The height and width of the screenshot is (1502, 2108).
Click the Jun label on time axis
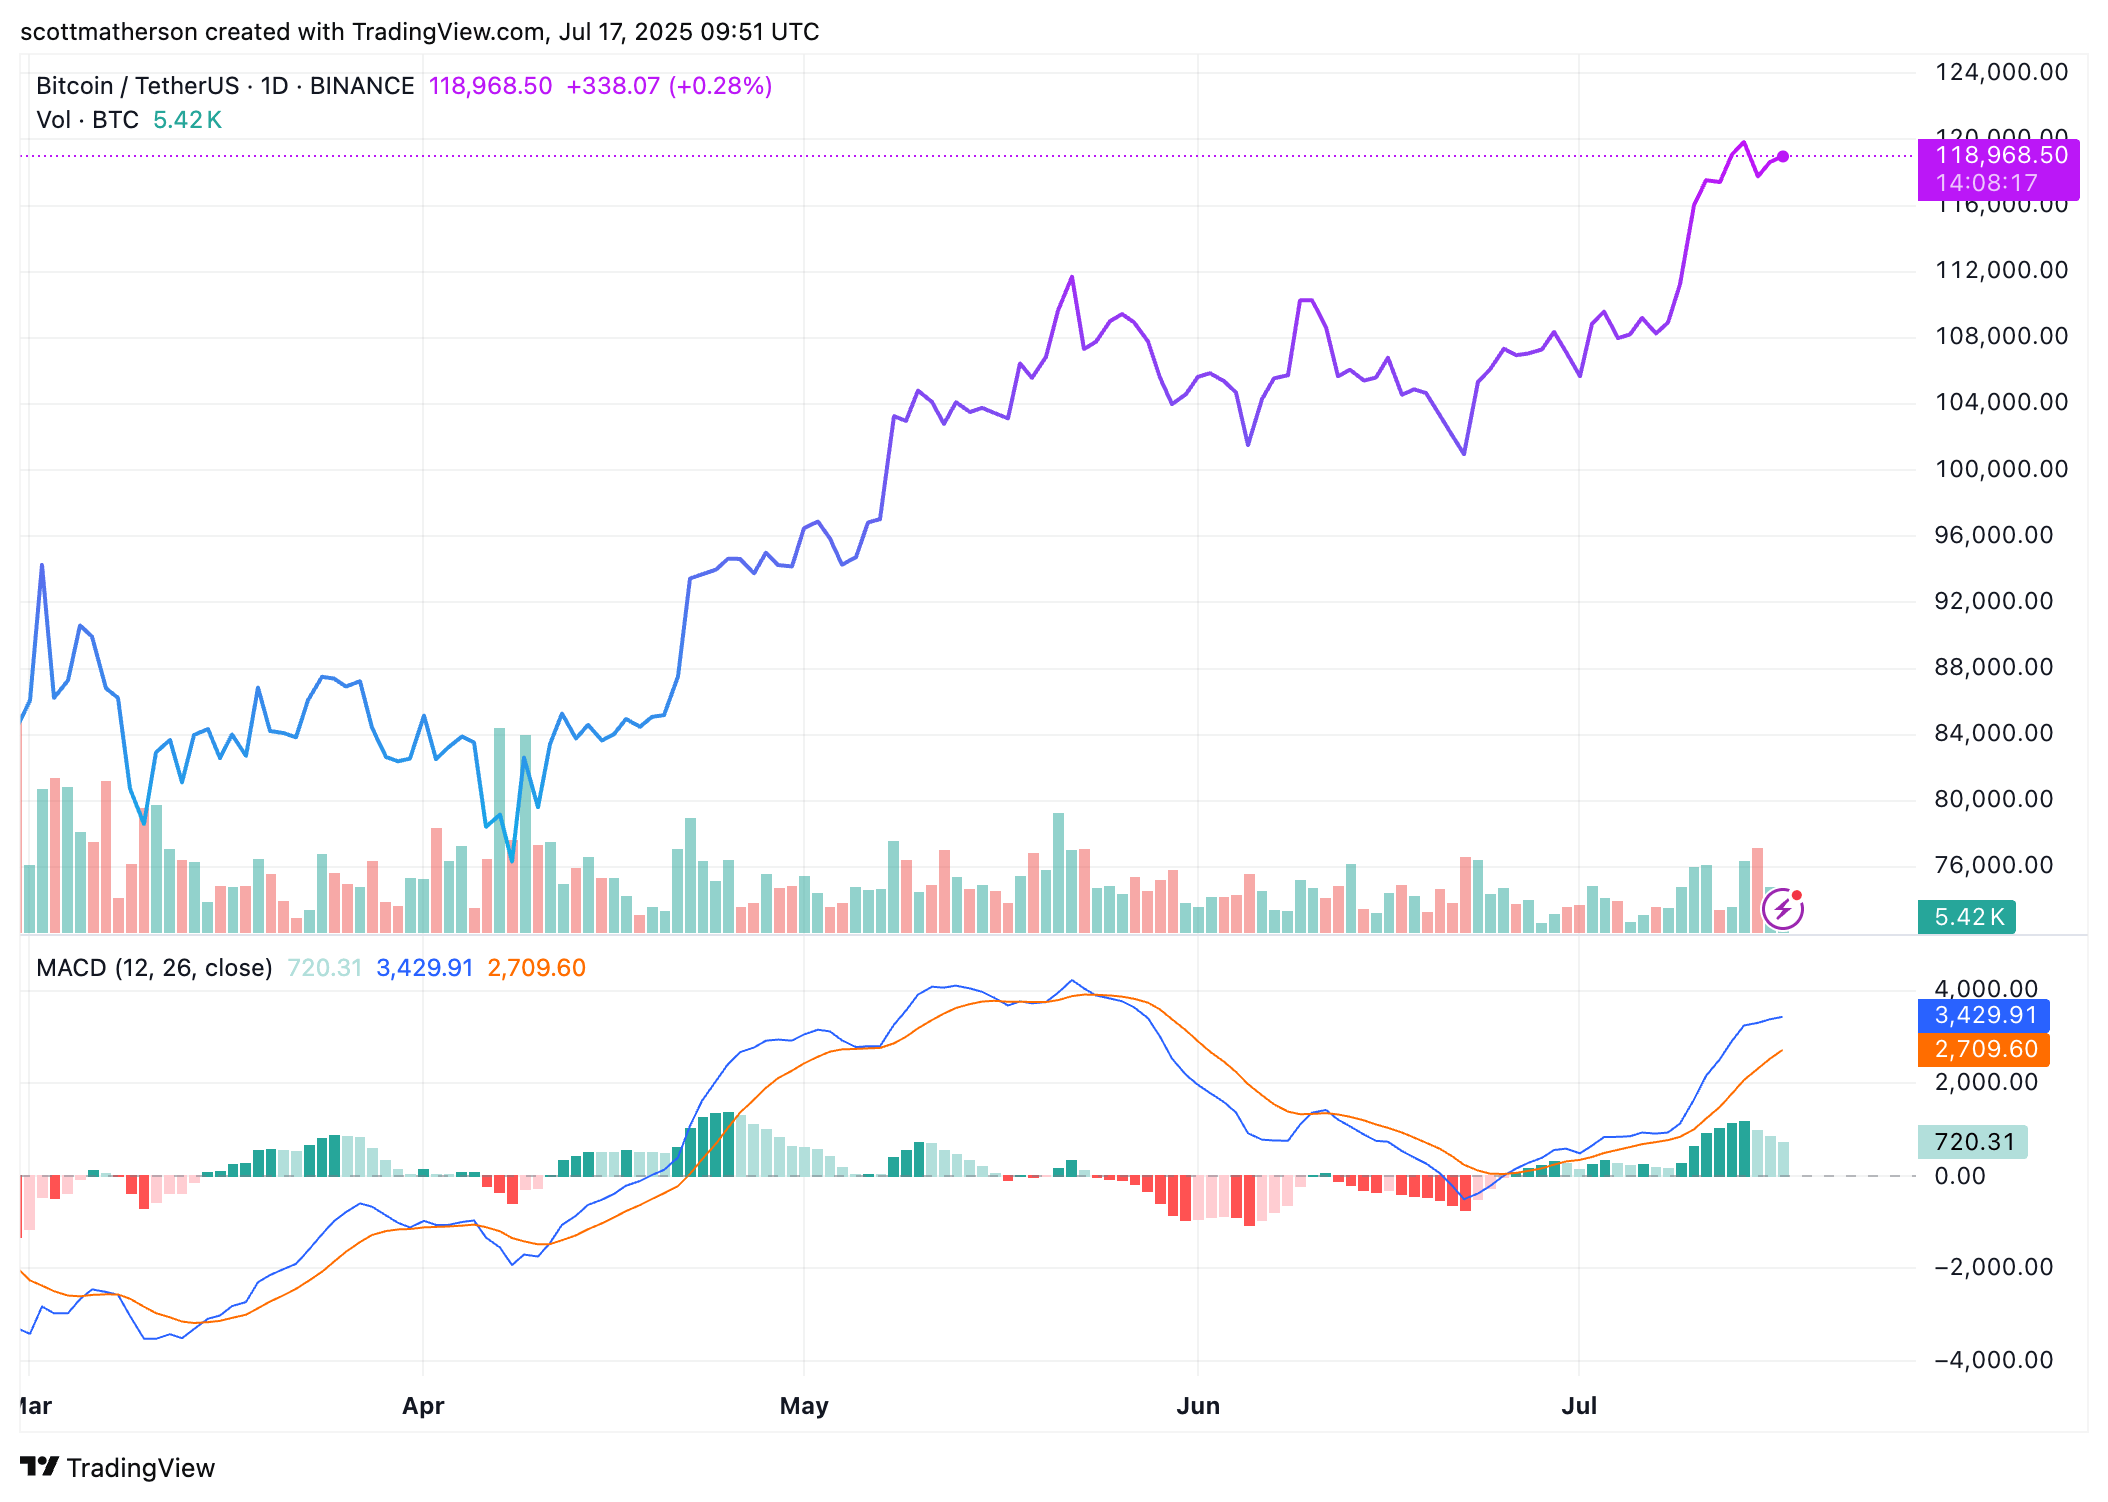pyautogui.click(x=1198, y=1406)
